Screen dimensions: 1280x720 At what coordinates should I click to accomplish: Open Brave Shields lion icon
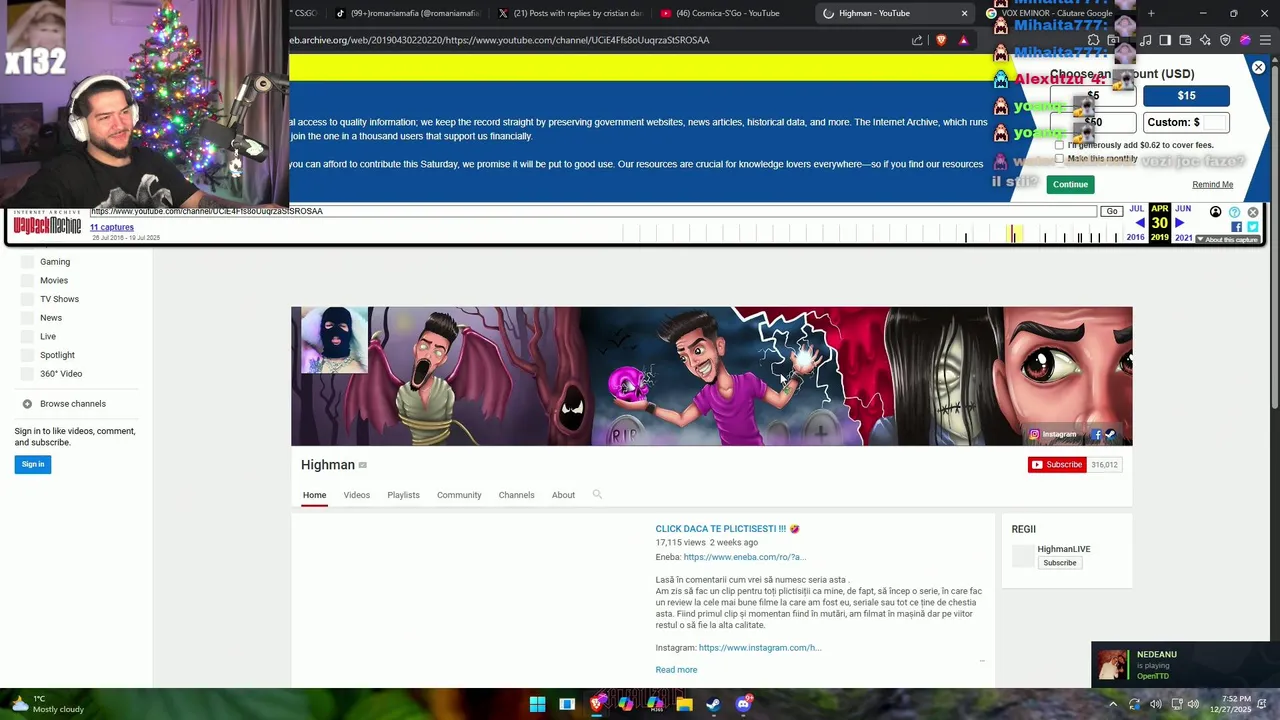click(941, 40)
